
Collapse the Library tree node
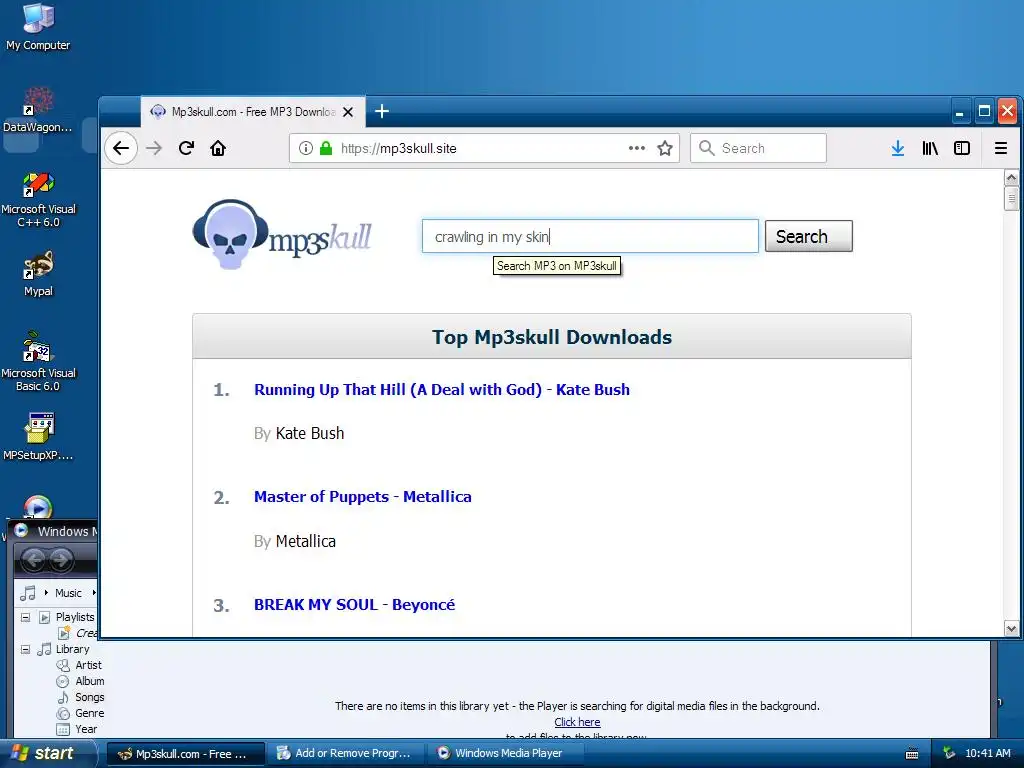(25, 650)
